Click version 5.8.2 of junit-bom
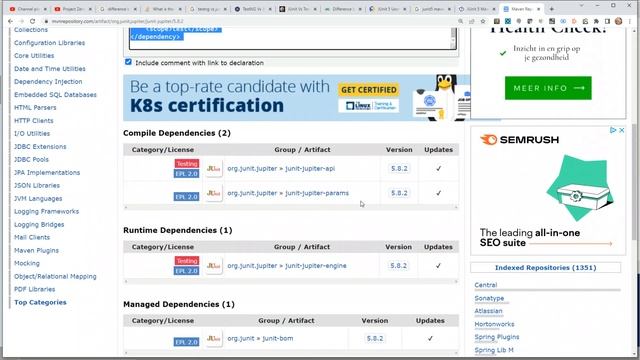This screenshot has width=640, height=360. tap(375, 338)
